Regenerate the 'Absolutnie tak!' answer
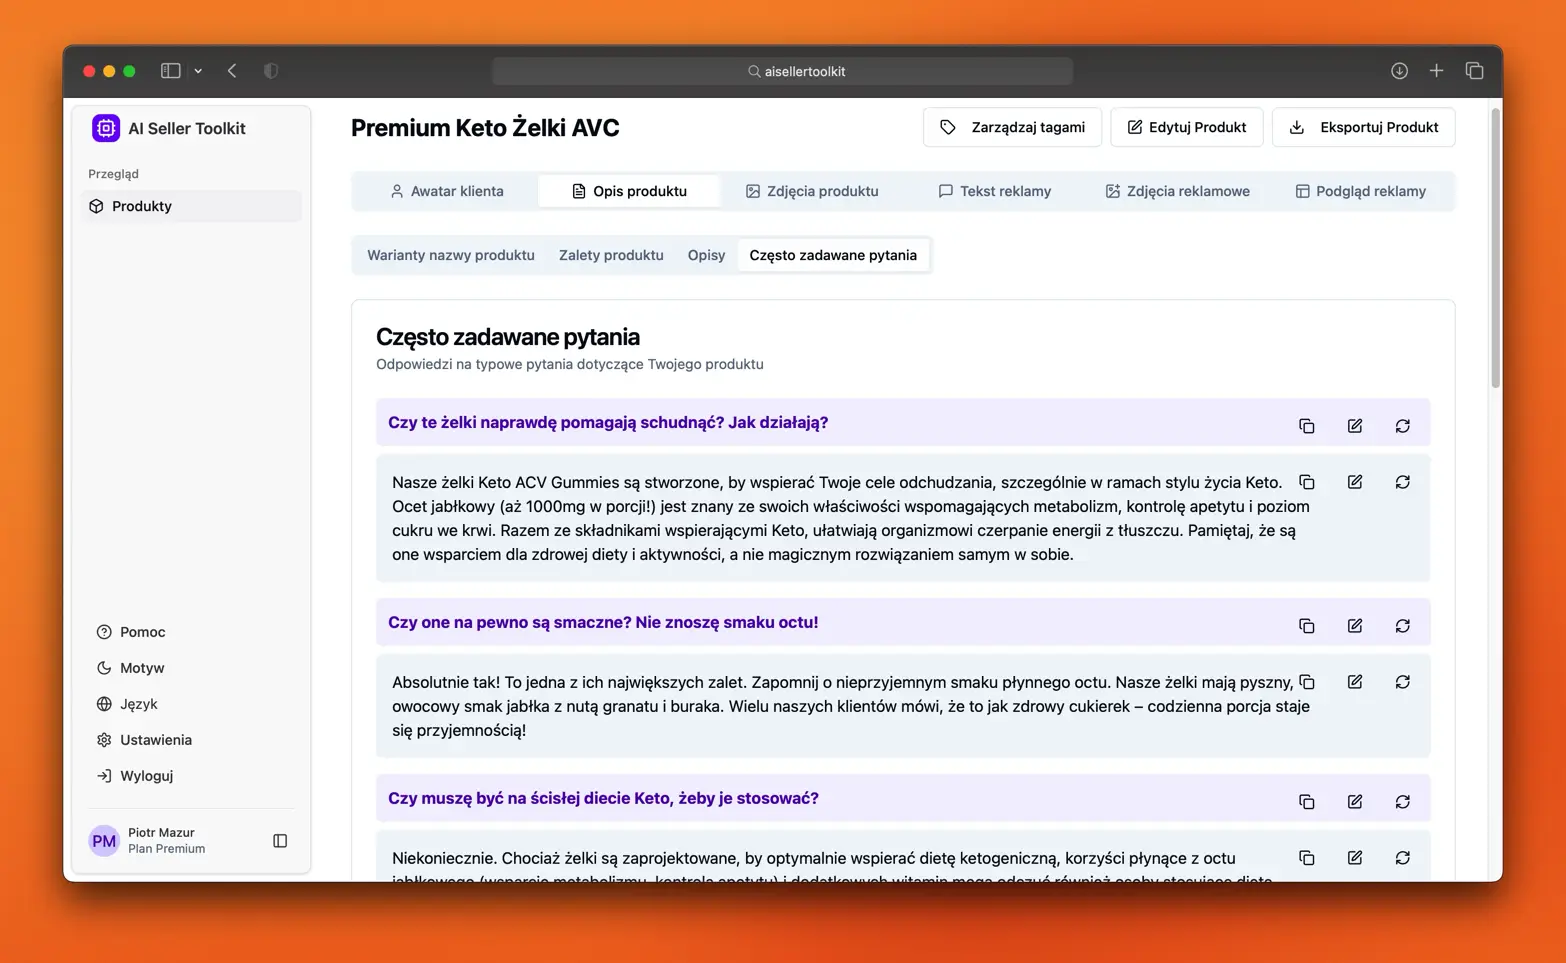1566x963 pixels. pyautogui.click(x=1402, y=682)
